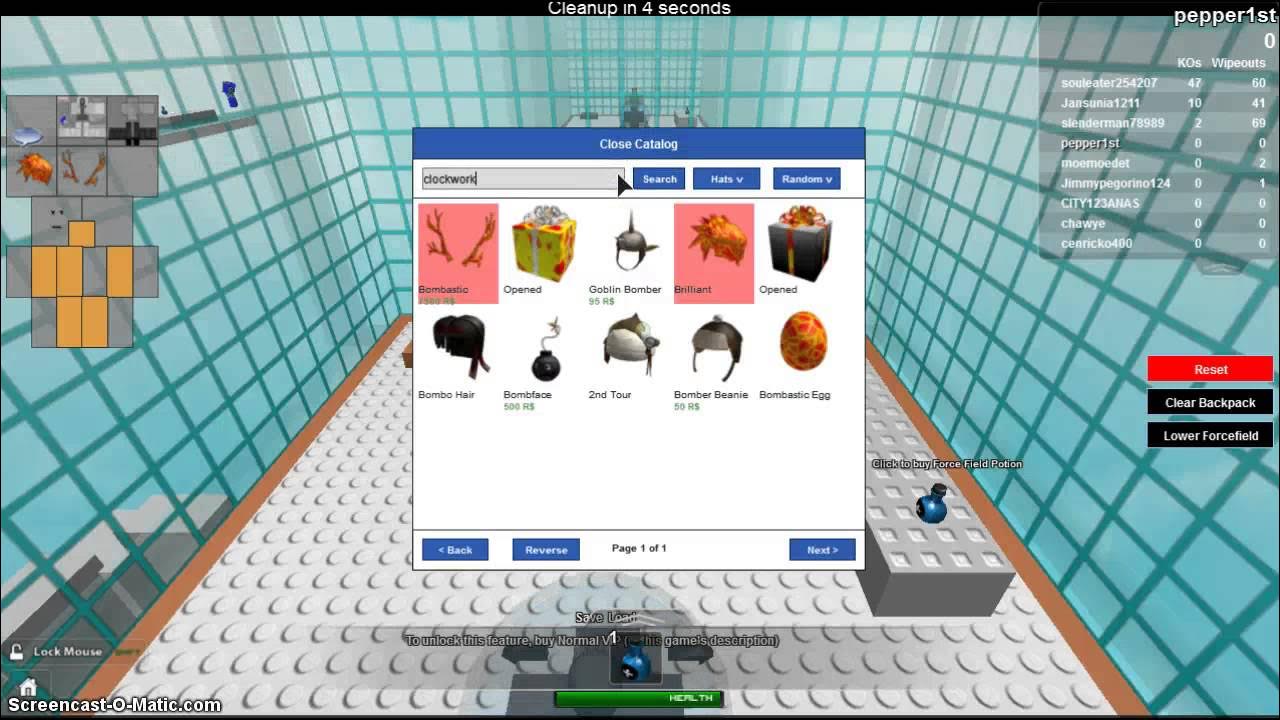1280x720 pixels.
Task: Open the Hats category dropdown
Action: [x=726, y=179]
